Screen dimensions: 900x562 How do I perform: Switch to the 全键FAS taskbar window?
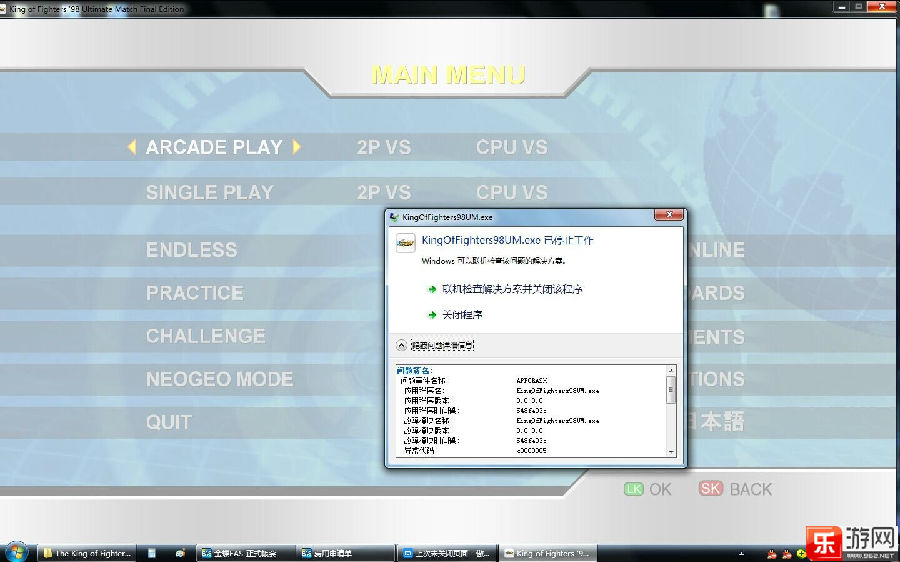point(246,553)
